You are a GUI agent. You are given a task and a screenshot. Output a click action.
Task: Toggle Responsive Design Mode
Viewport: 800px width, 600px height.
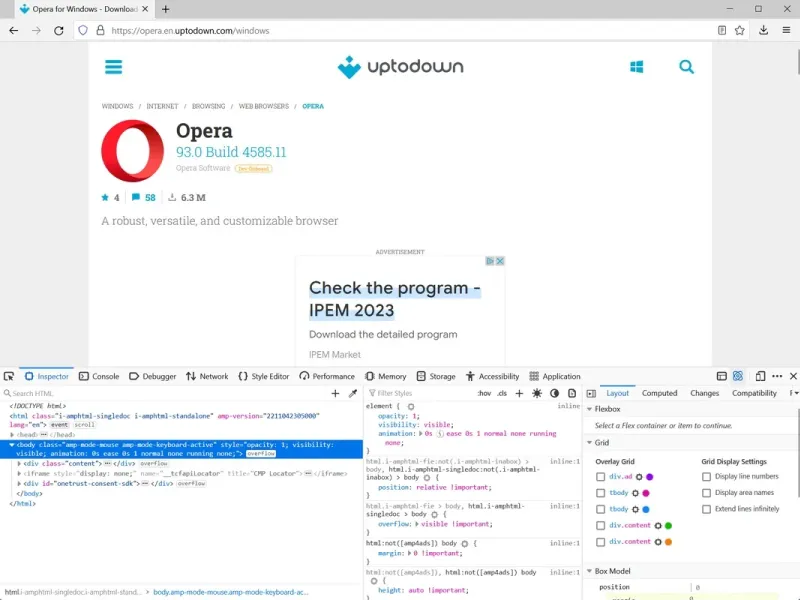tap(760, 376)
